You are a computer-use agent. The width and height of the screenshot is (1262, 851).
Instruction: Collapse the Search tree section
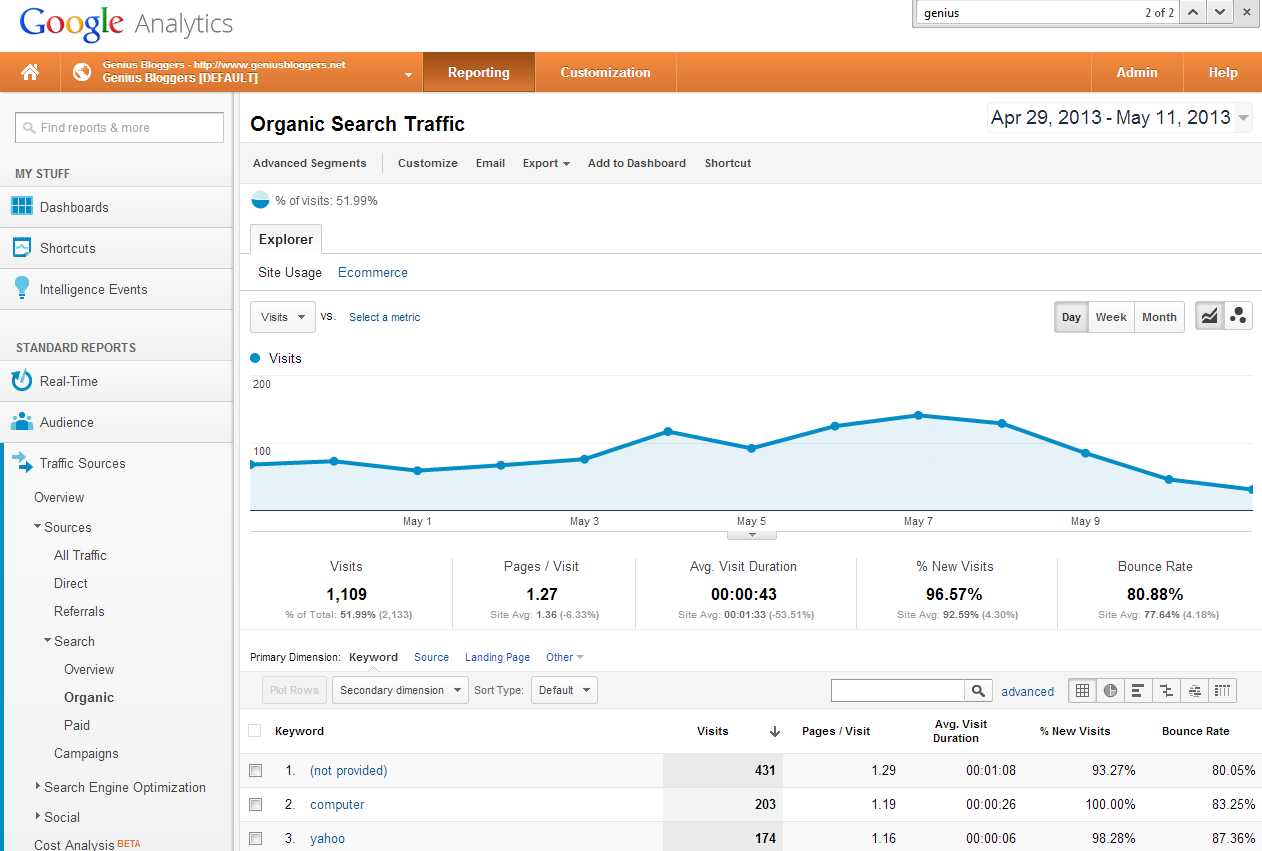[x=47, y=640]
